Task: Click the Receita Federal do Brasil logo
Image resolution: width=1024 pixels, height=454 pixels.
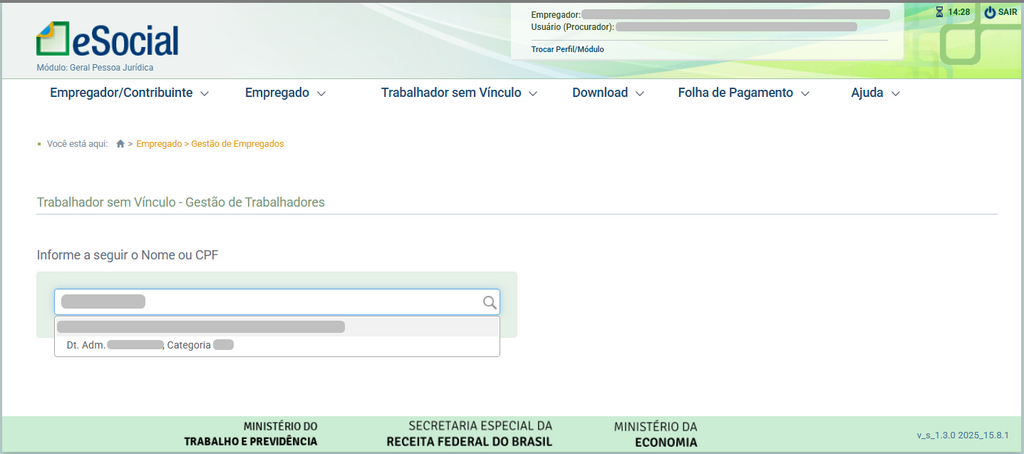Action: [469, 434]
